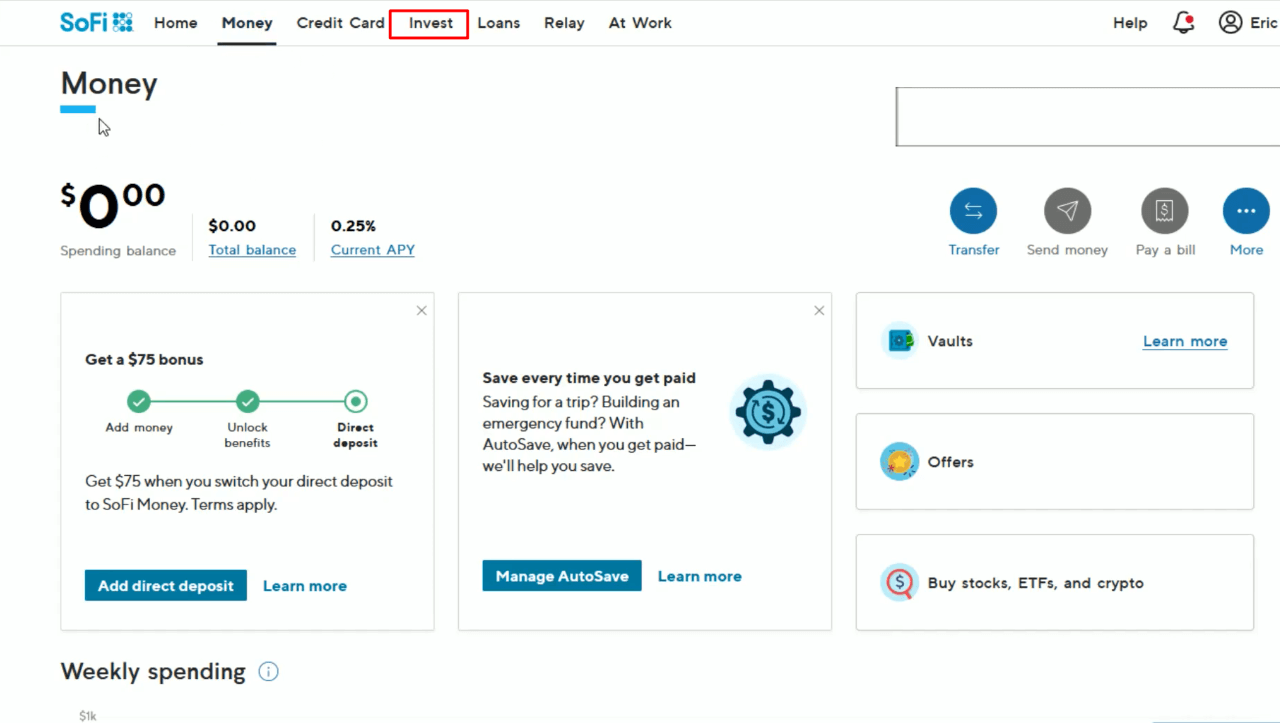The image size is (1280, 723).
Task: Click the Total balance link
Action: [252, 250]
